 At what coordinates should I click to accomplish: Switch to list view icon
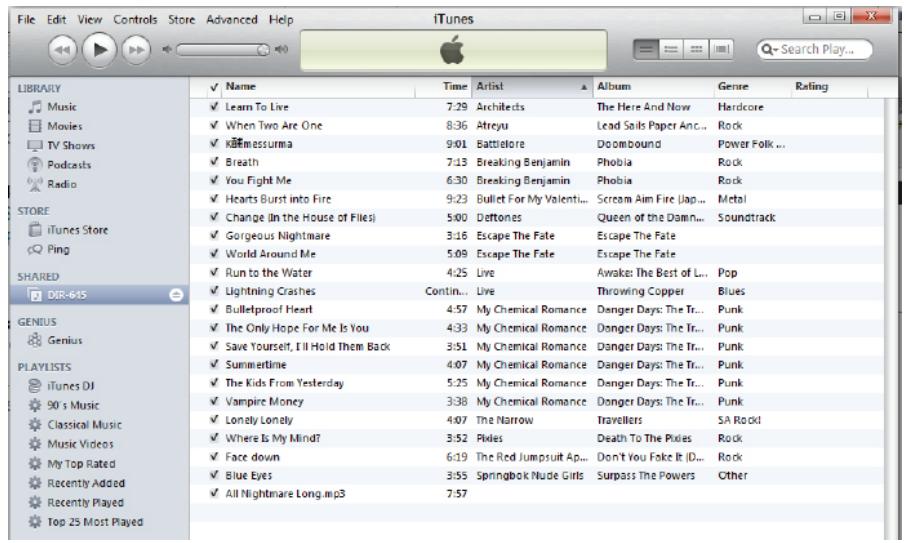(x=646, y=49)
